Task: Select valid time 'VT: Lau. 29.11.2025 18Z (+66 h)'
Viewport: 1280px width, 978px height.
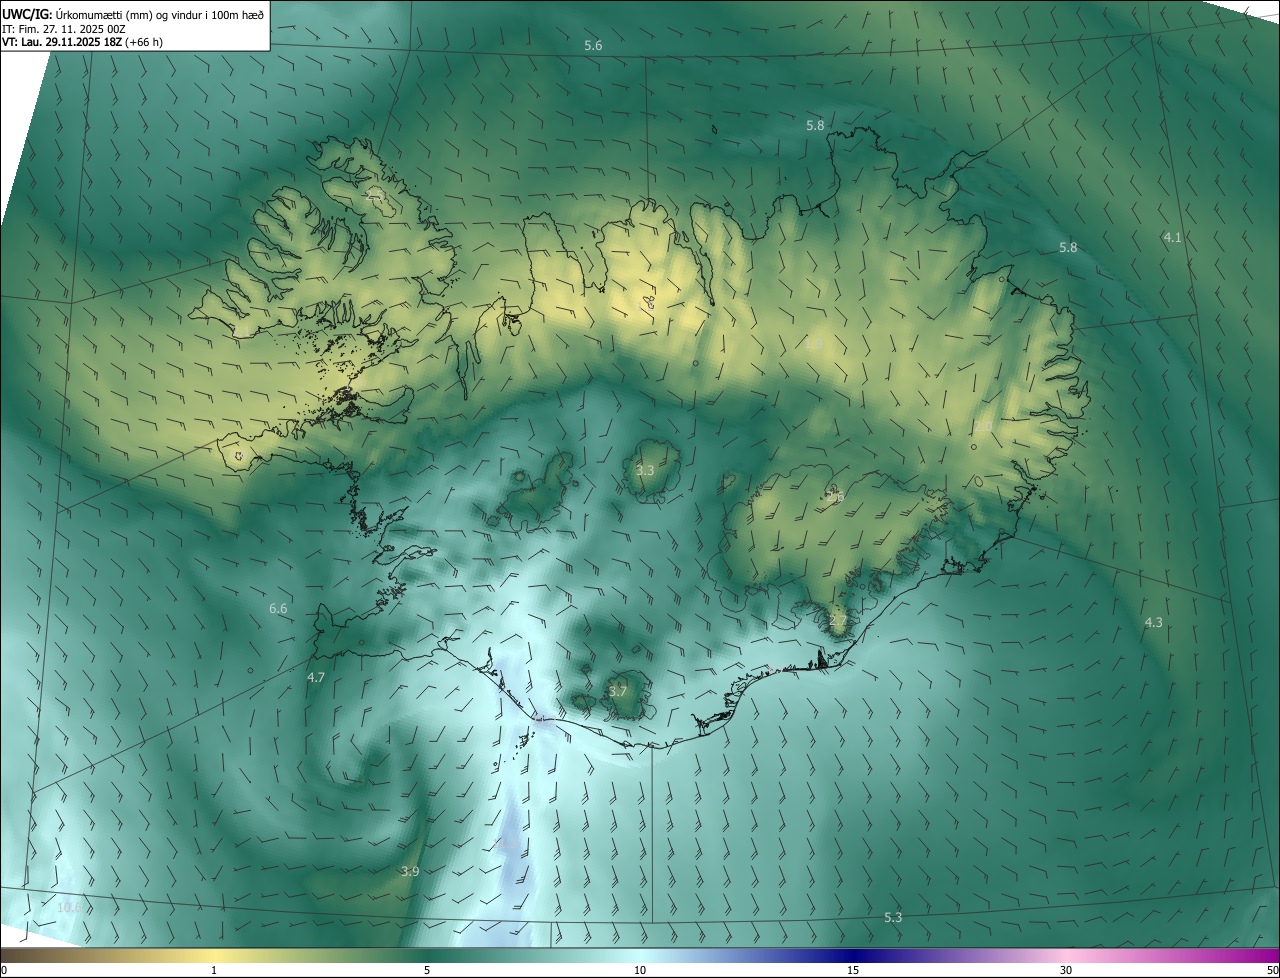Action: pyautogui.click(x=82, y=42)
